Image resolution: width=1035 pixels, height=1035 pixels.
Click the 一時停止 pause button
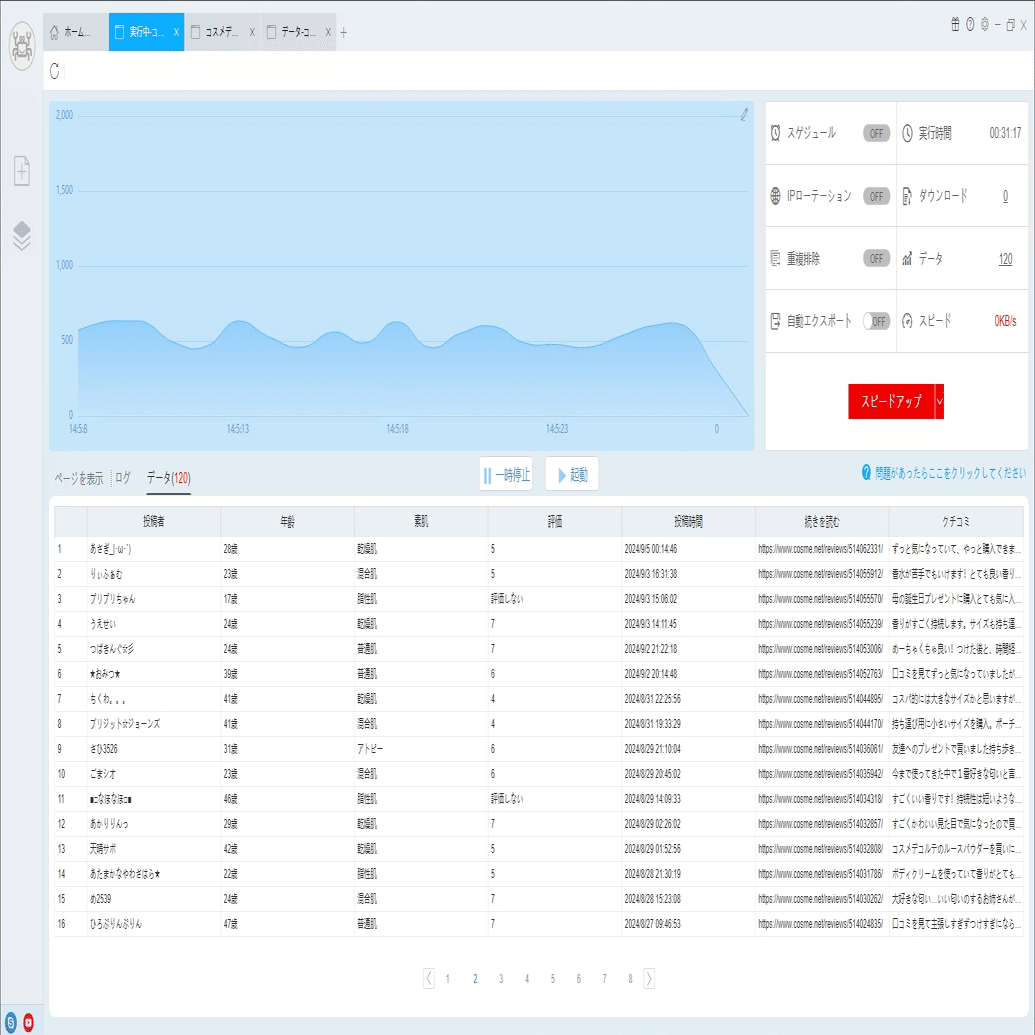click(506, 474)
